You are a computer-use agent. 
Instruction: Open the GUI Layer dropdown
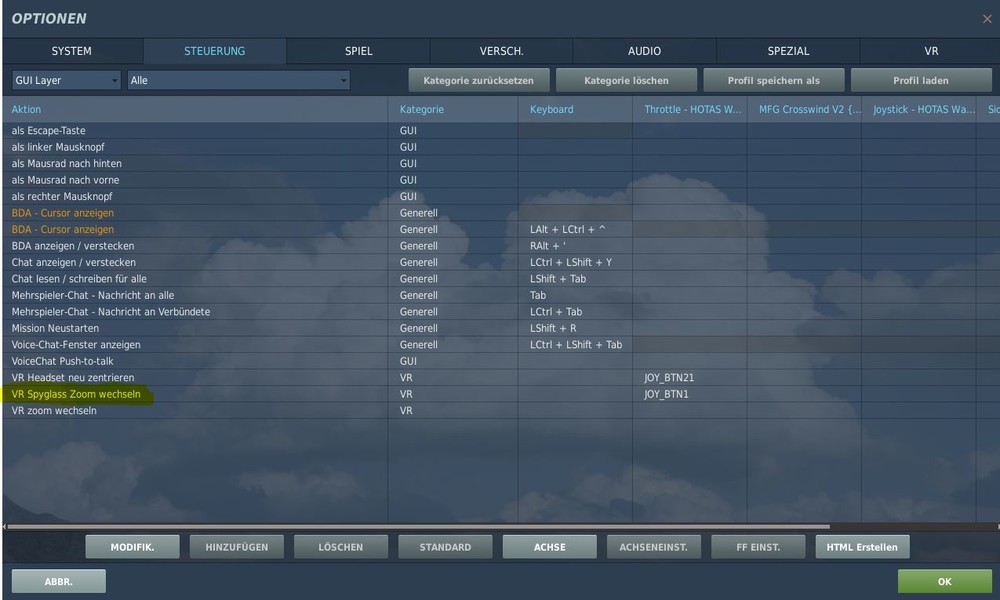tap(66, 80)
